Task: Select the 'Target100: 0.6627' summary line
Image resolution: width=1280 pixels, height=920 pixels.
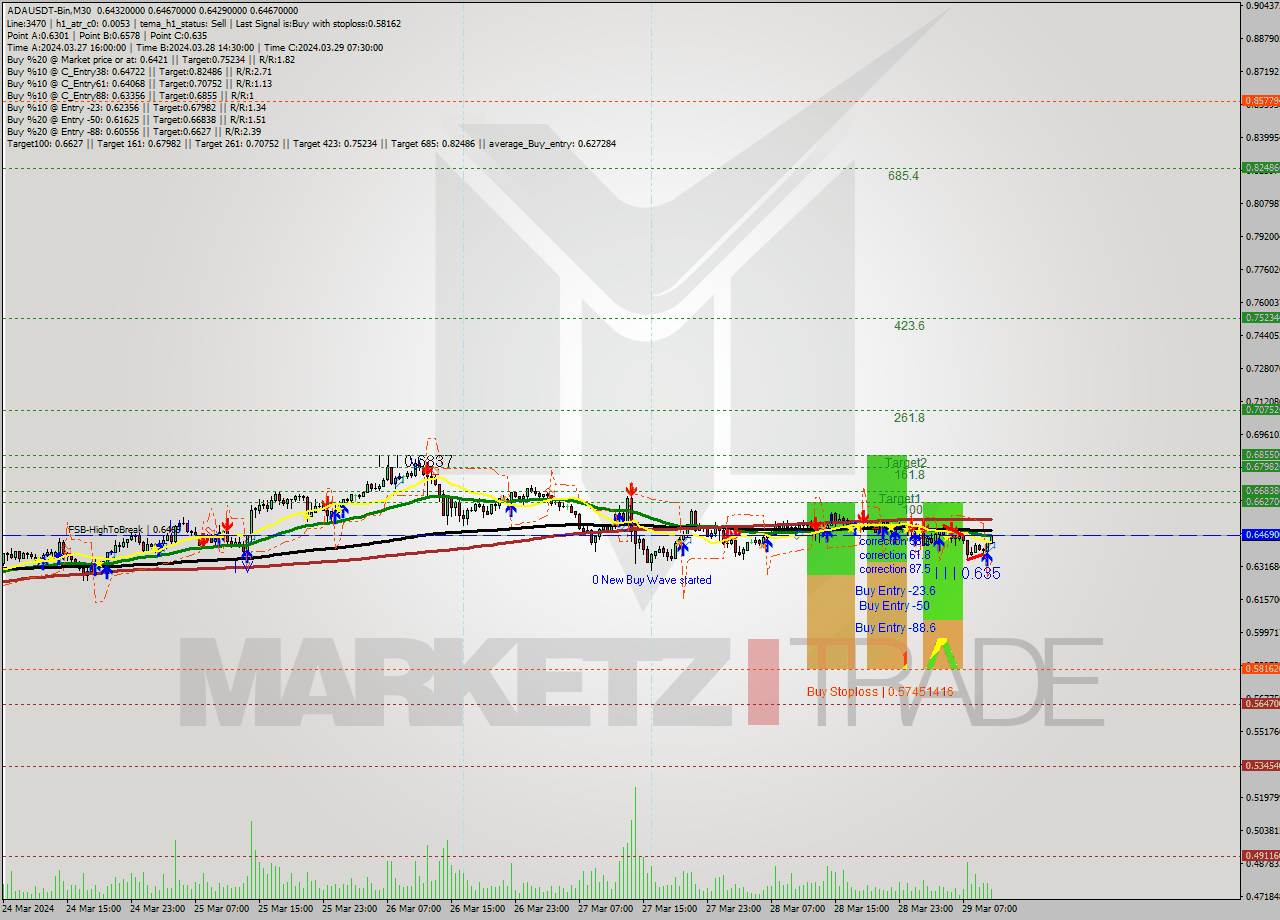Action: [311, 144]
